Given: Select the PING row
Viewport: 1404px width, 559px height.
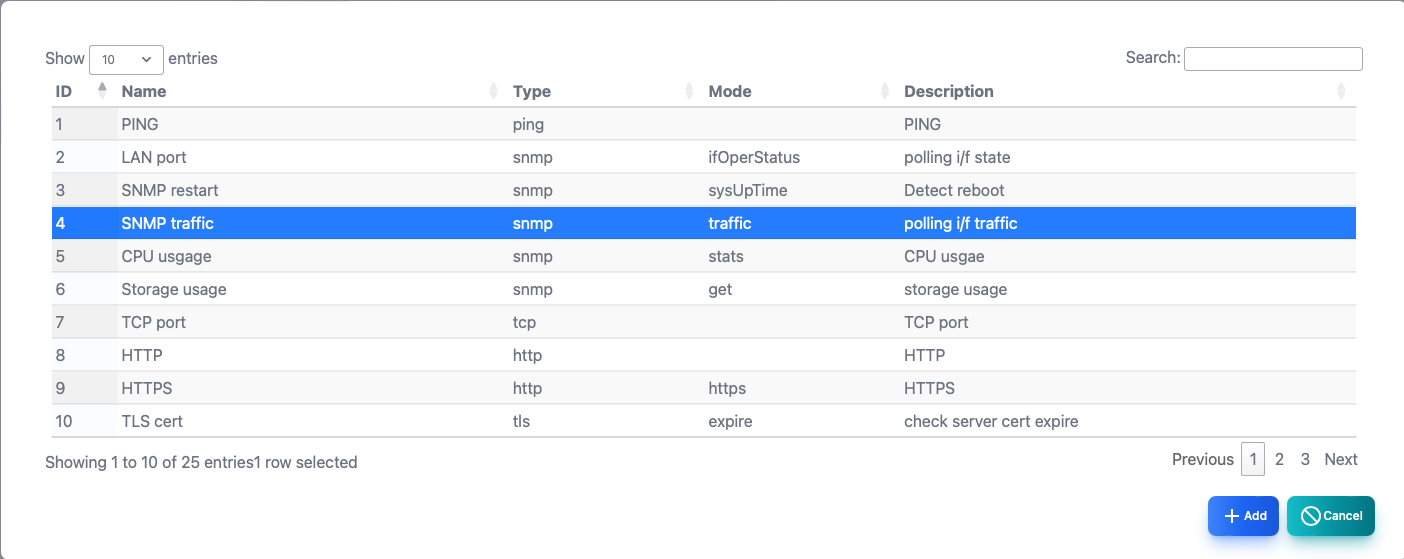Looking at the screenshot, I should (x=704, y=124).
